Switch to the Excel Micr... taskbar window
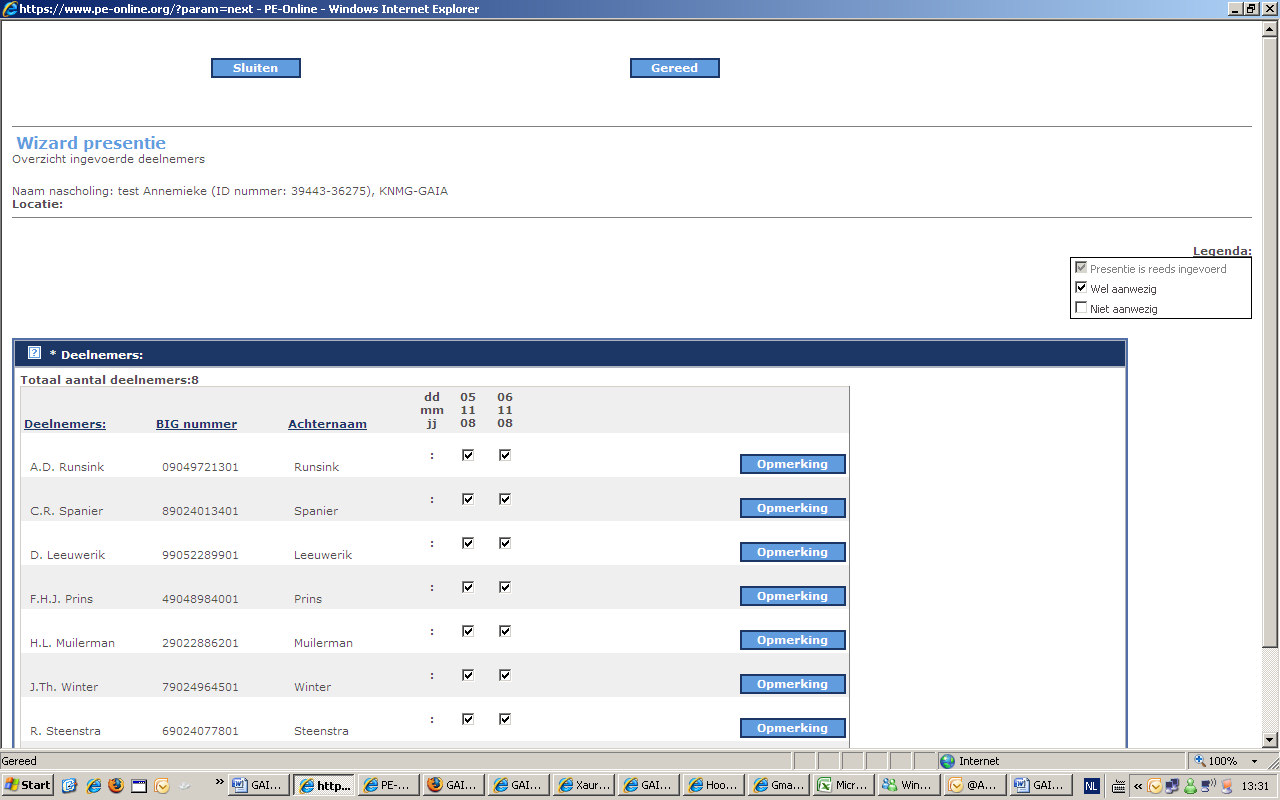The image size is (1280, 800). [x=843, y=786]
